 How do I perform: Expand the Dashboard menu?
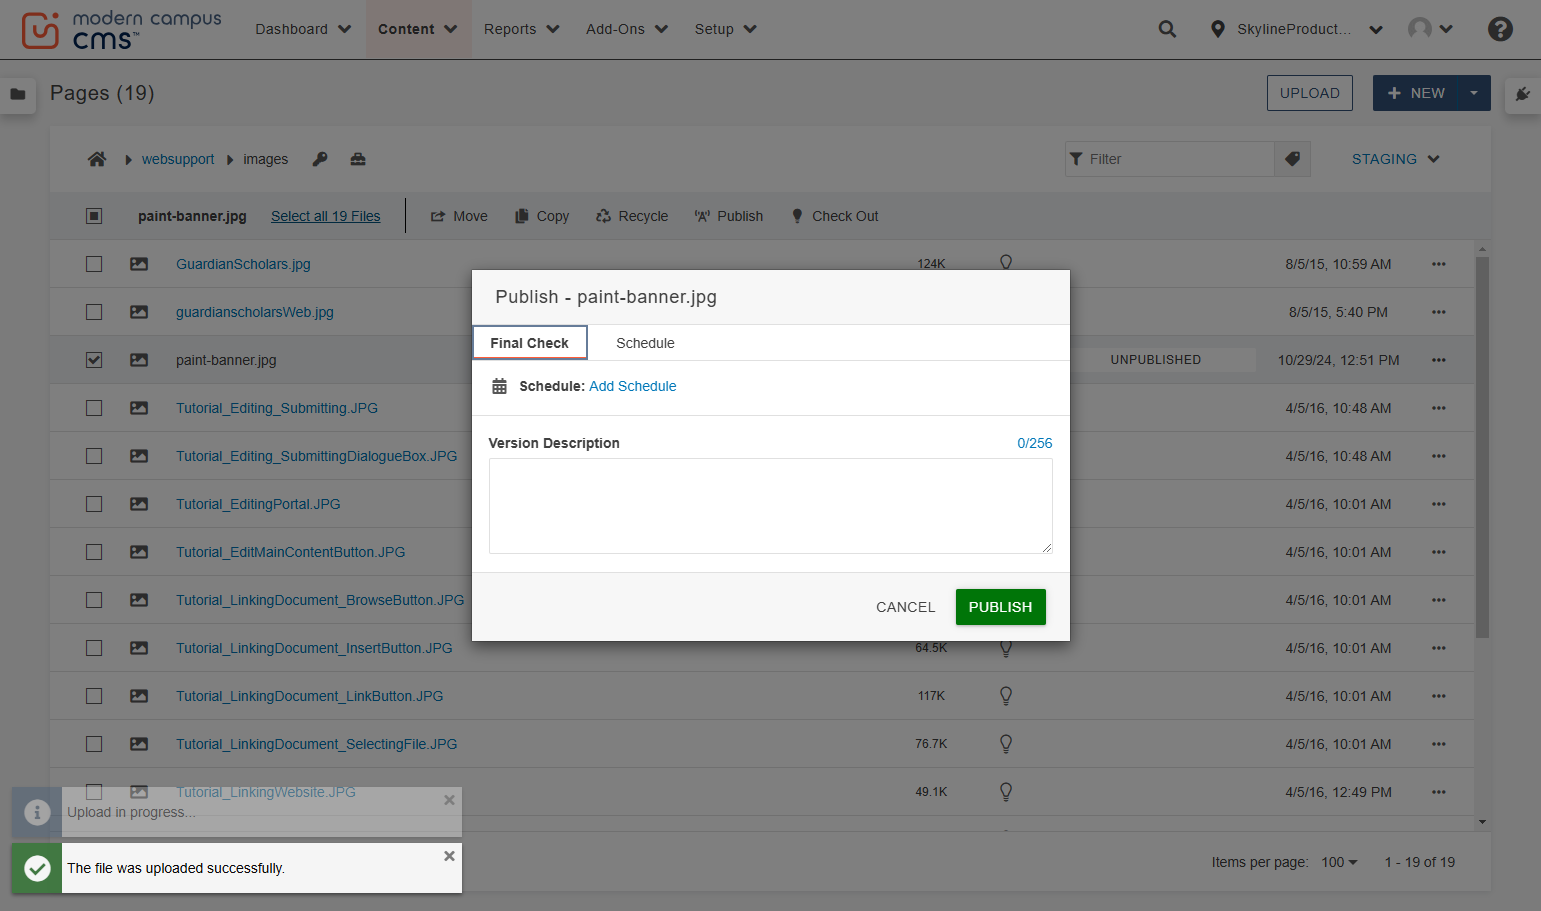(303, 29)
